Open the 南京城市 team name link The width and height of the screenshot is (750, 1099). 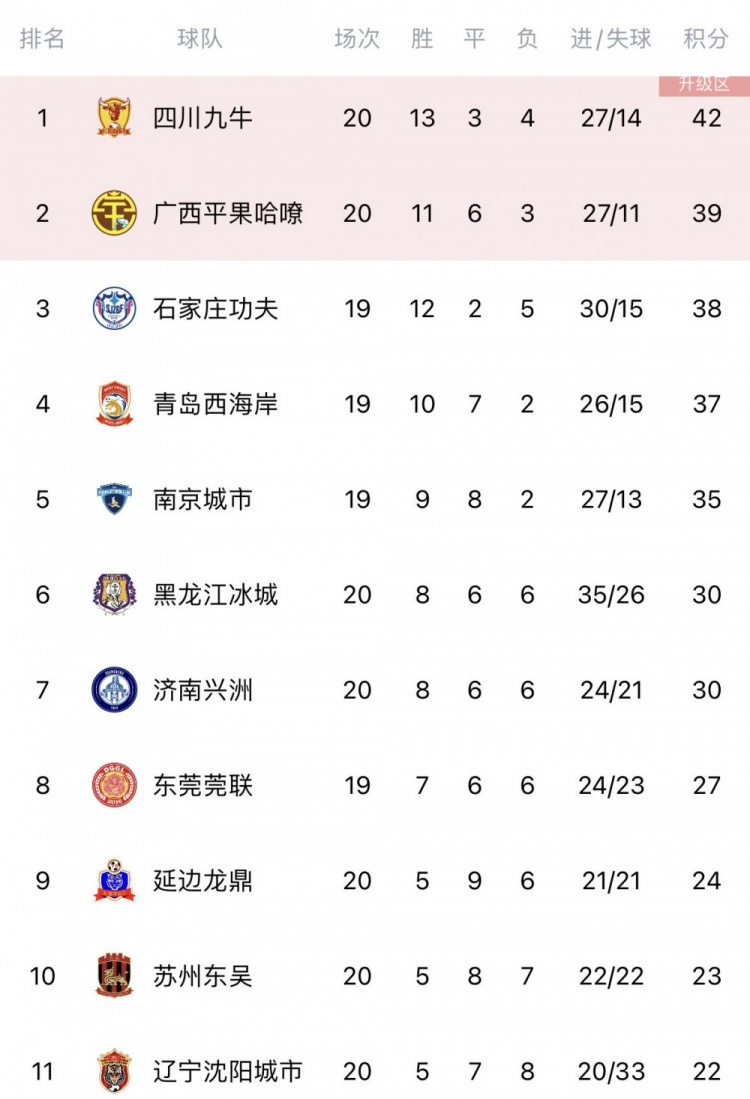[x=203, y=499]
